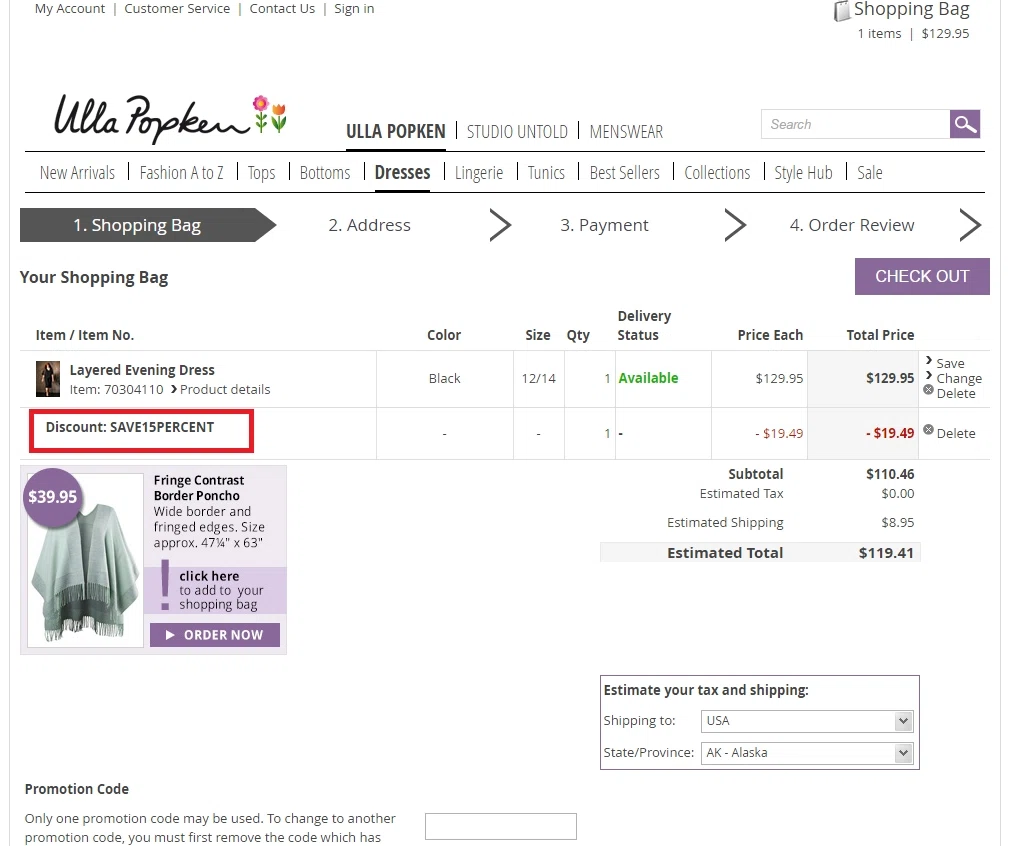The height and width of the screenshot is (846, 1022).
Task: Click the shopping bag icon
Action: click(841, 11)
